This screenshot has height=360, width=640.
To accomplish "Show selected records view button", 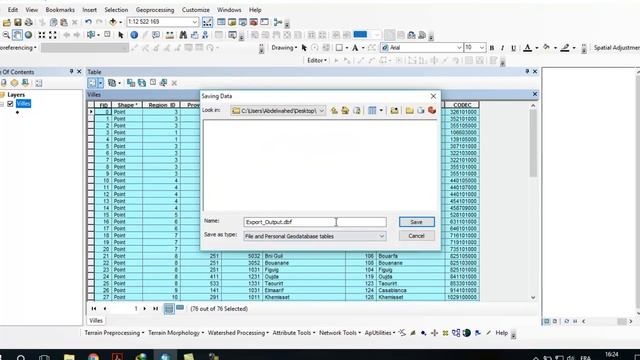I will (180, 309).
